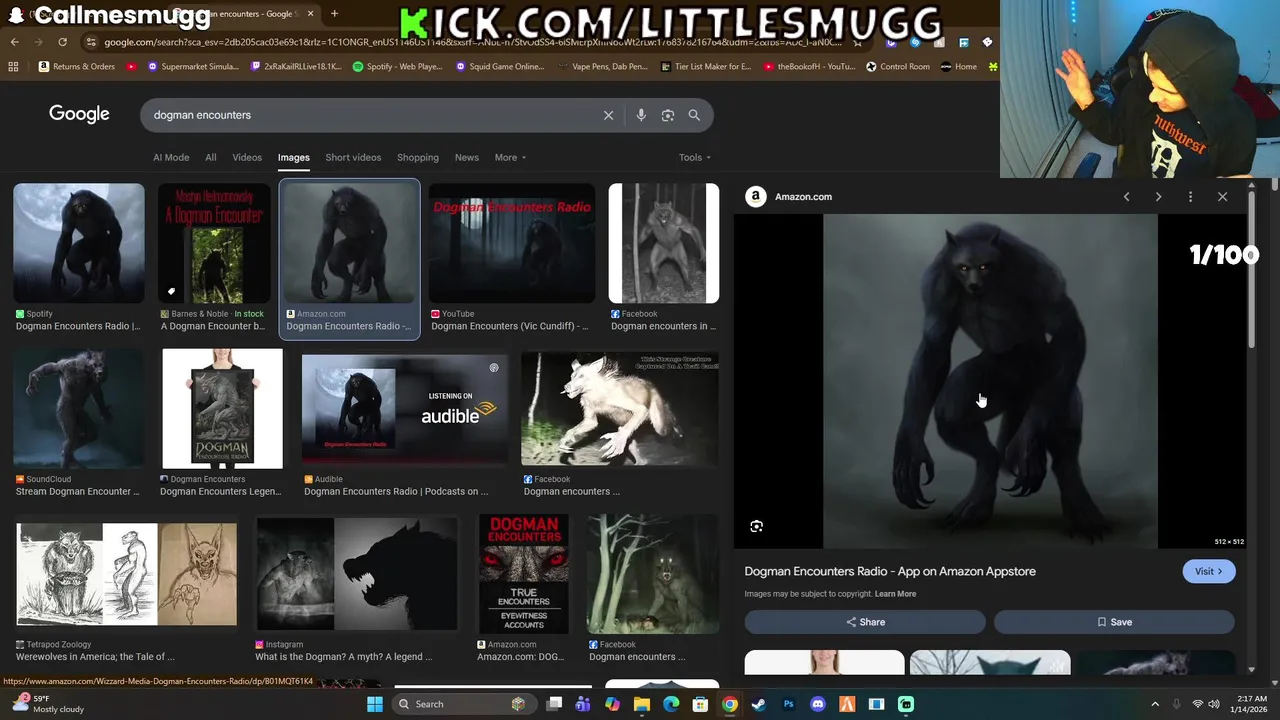Open 'Dogman Encounters Radio - App on Amazon Appstore' title
This screenshot has height=720, width=1280.
pyautogui.click(x=890, y=571)
